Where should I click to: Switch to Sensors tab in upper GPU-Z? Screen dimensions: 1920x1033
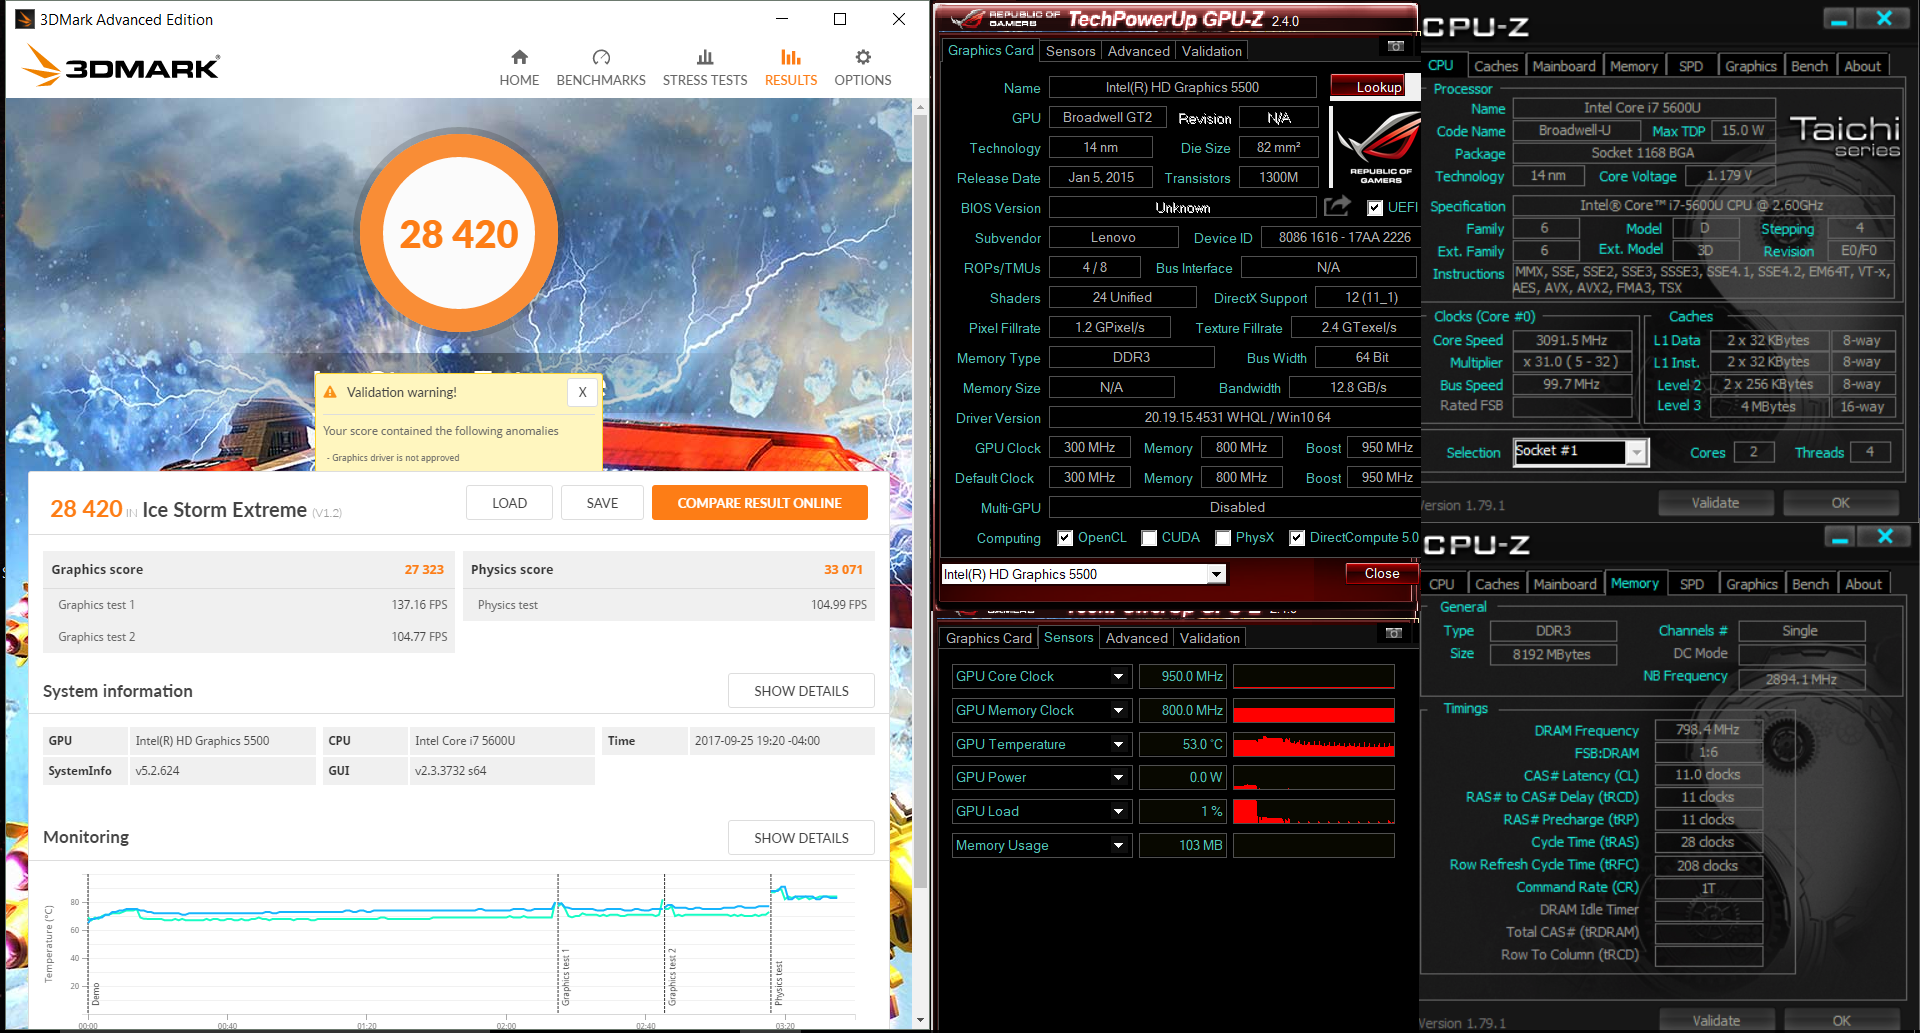point(1071,51)
